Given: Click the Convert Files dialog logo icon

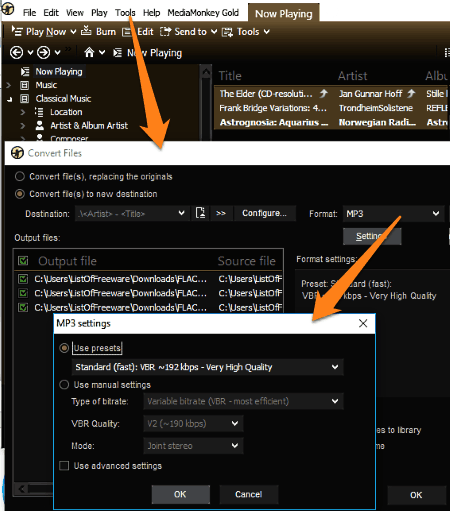Looking at the screenshot, I should coord(17,153).
